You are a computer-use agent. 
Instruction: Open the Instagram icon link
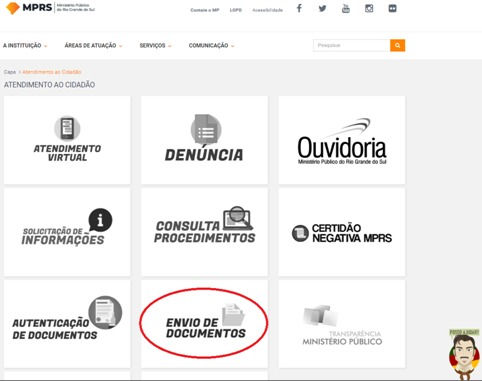[369, 9]
